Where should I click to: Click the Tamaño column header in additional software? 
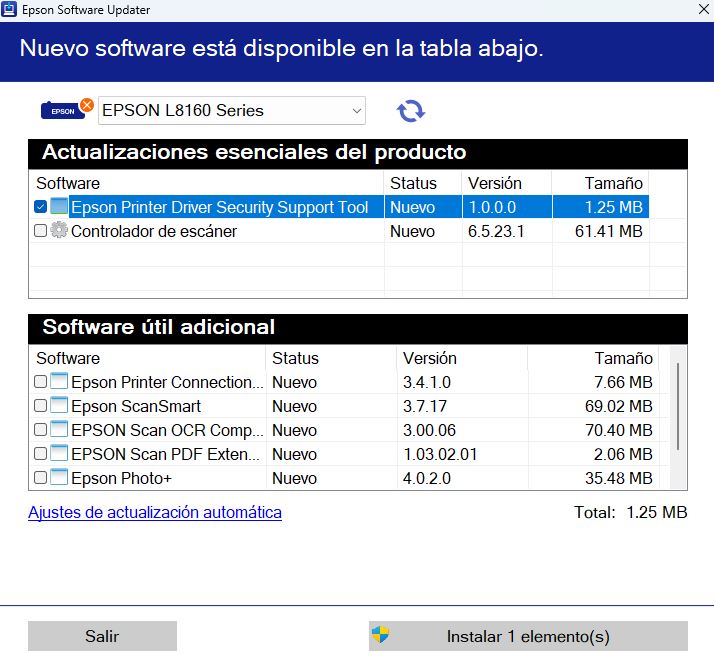pyautogui.click(x=623, y=358)
